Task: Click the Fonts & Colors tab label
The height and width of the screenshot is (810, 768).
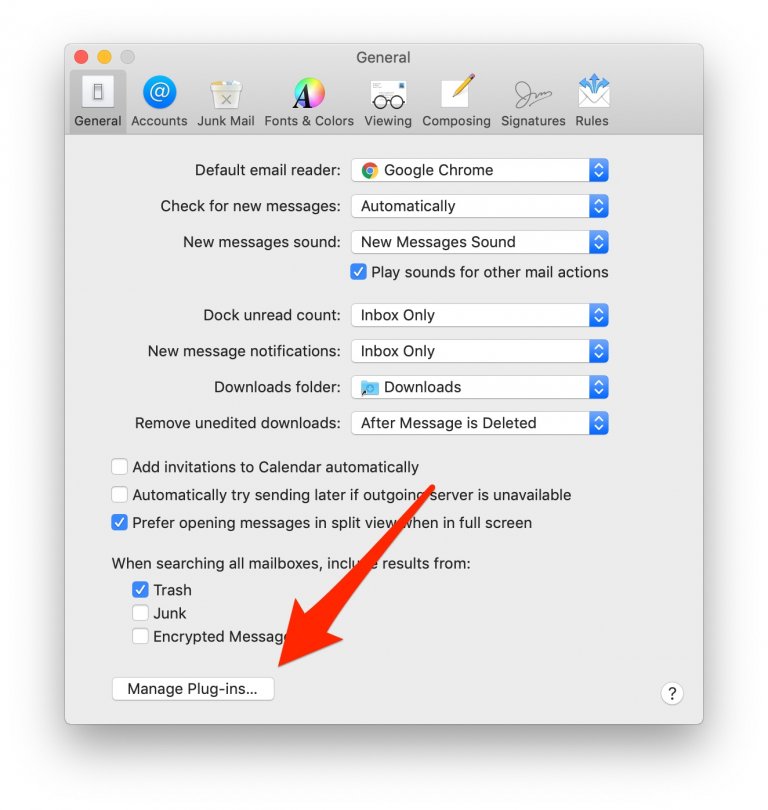Action: [x=309, y=121]
